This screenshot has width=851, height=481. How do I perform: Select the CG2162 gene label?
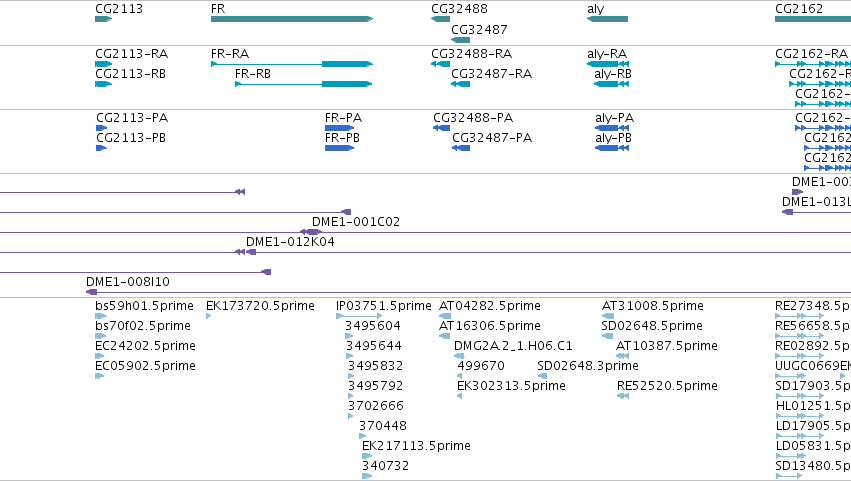pos(798,9)
